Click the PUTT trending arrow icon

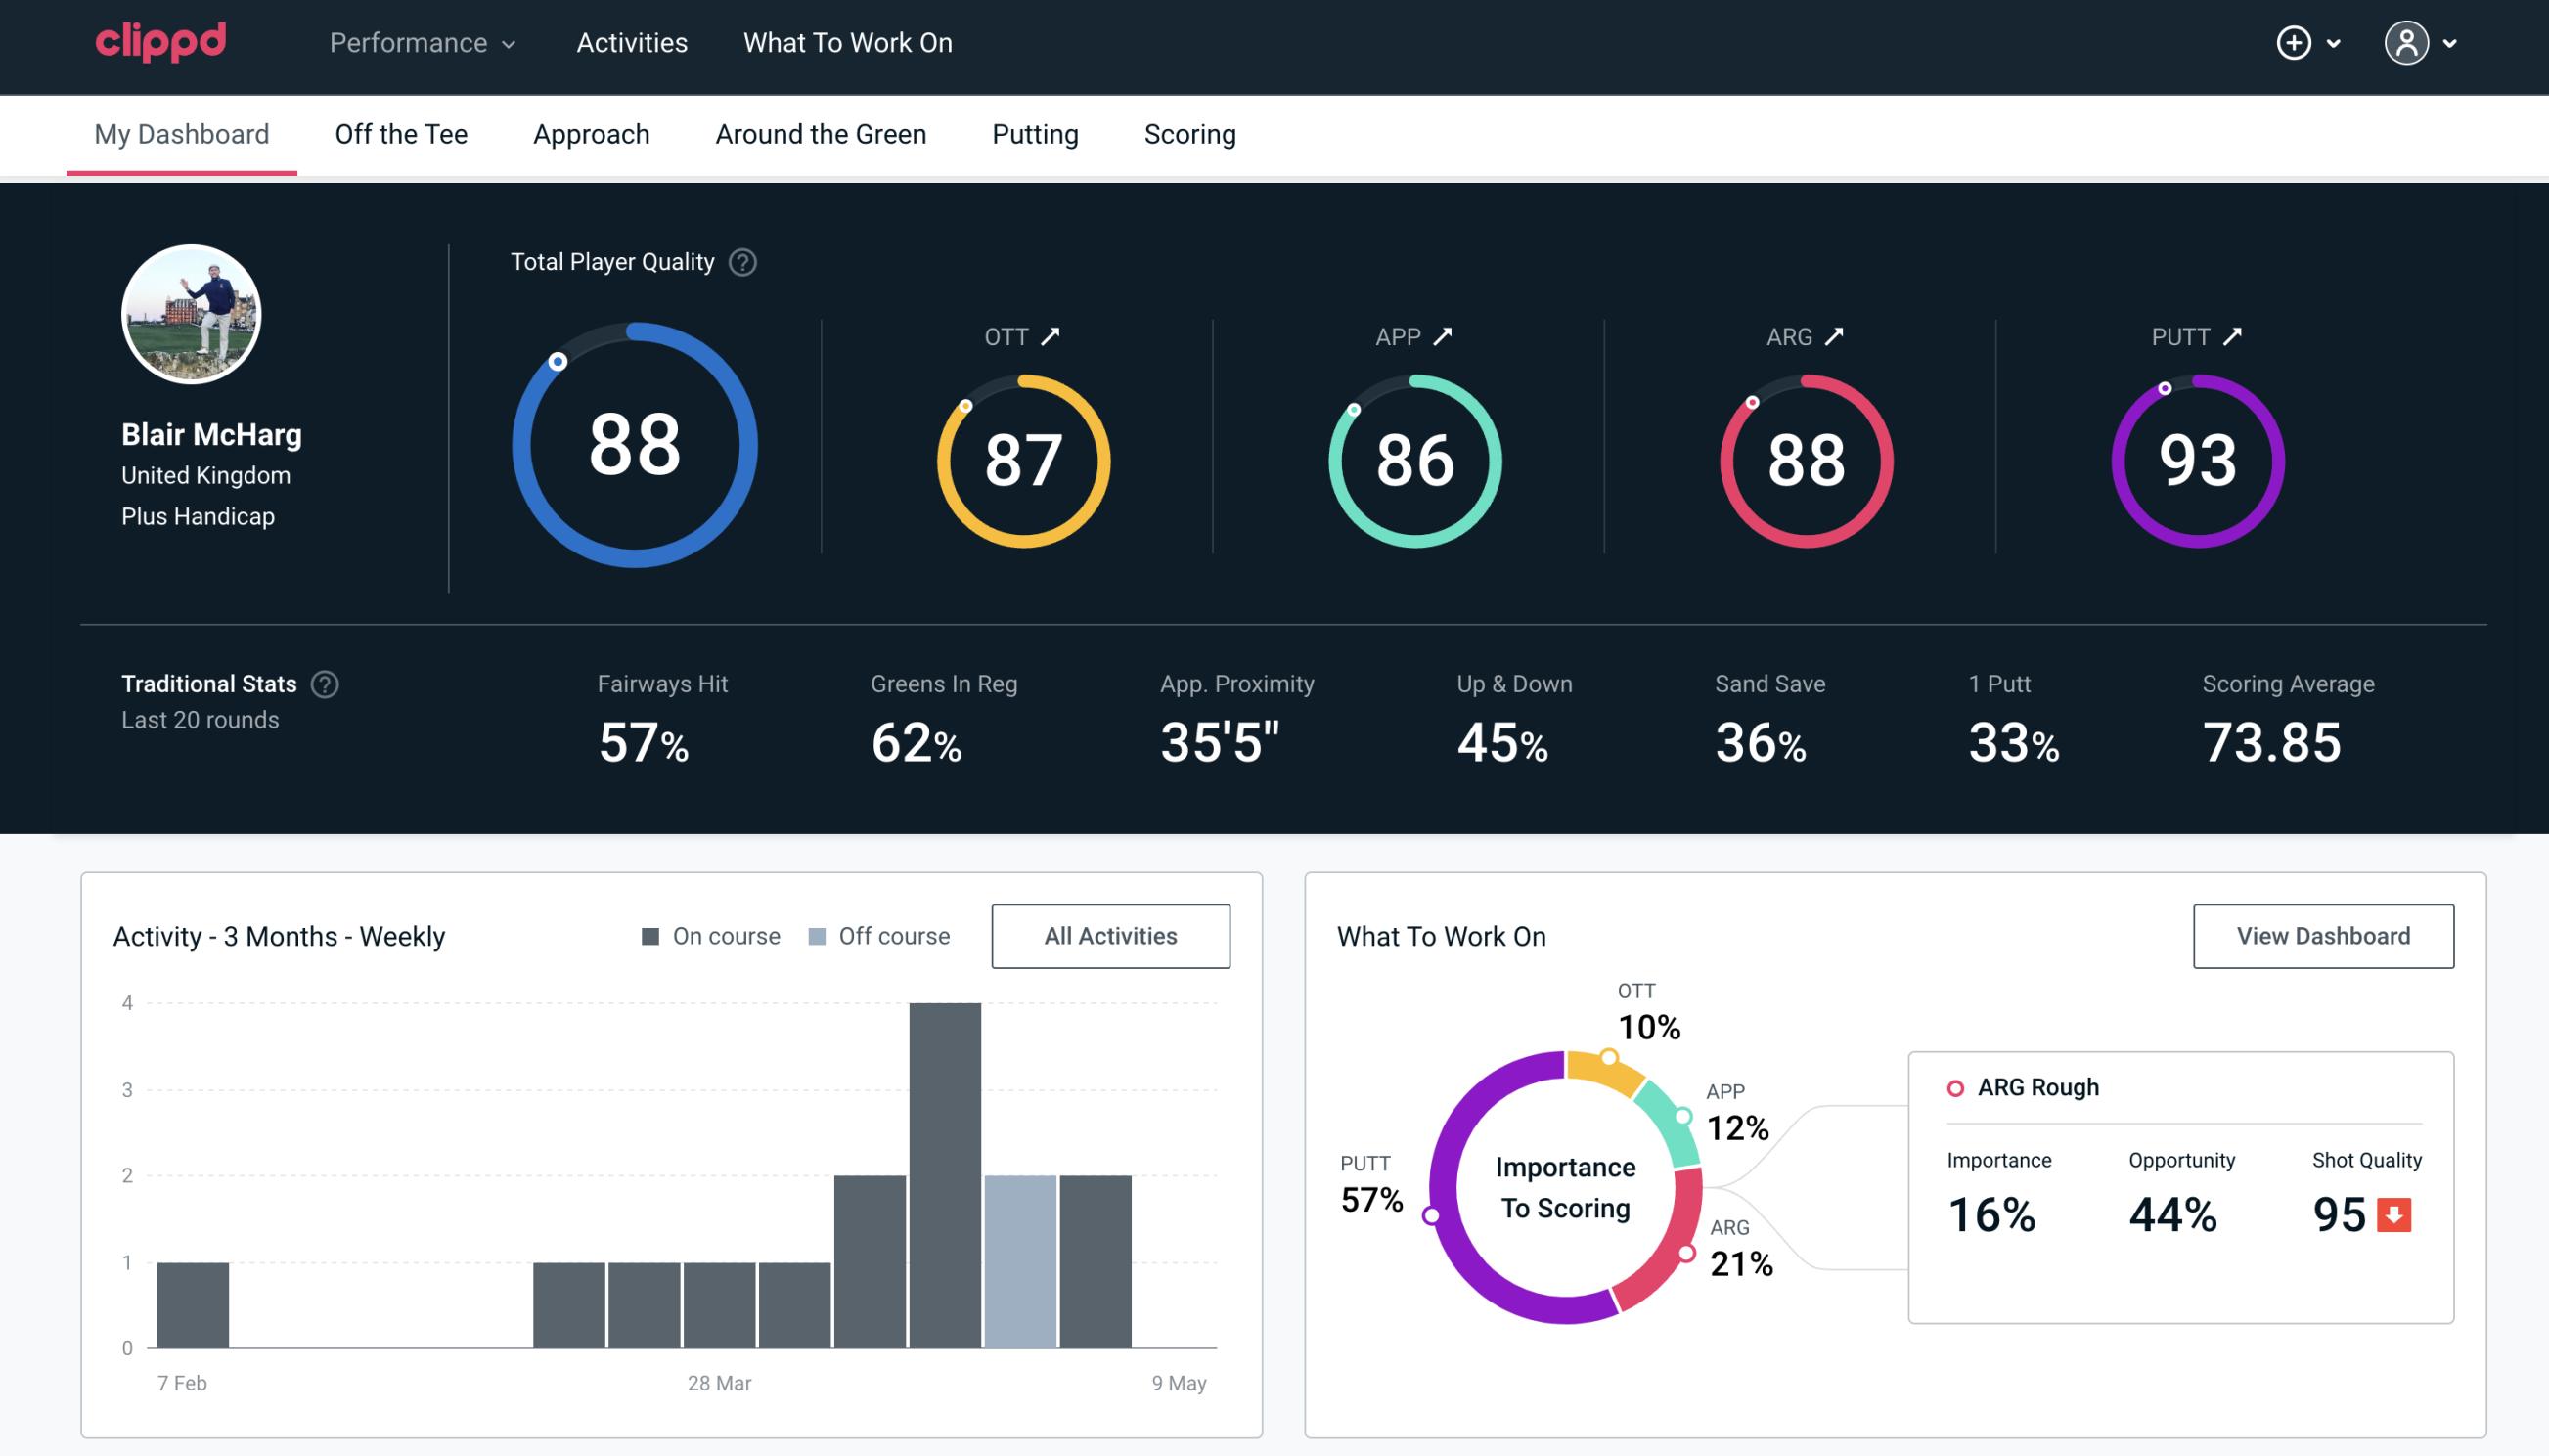tap(2234, 336)
